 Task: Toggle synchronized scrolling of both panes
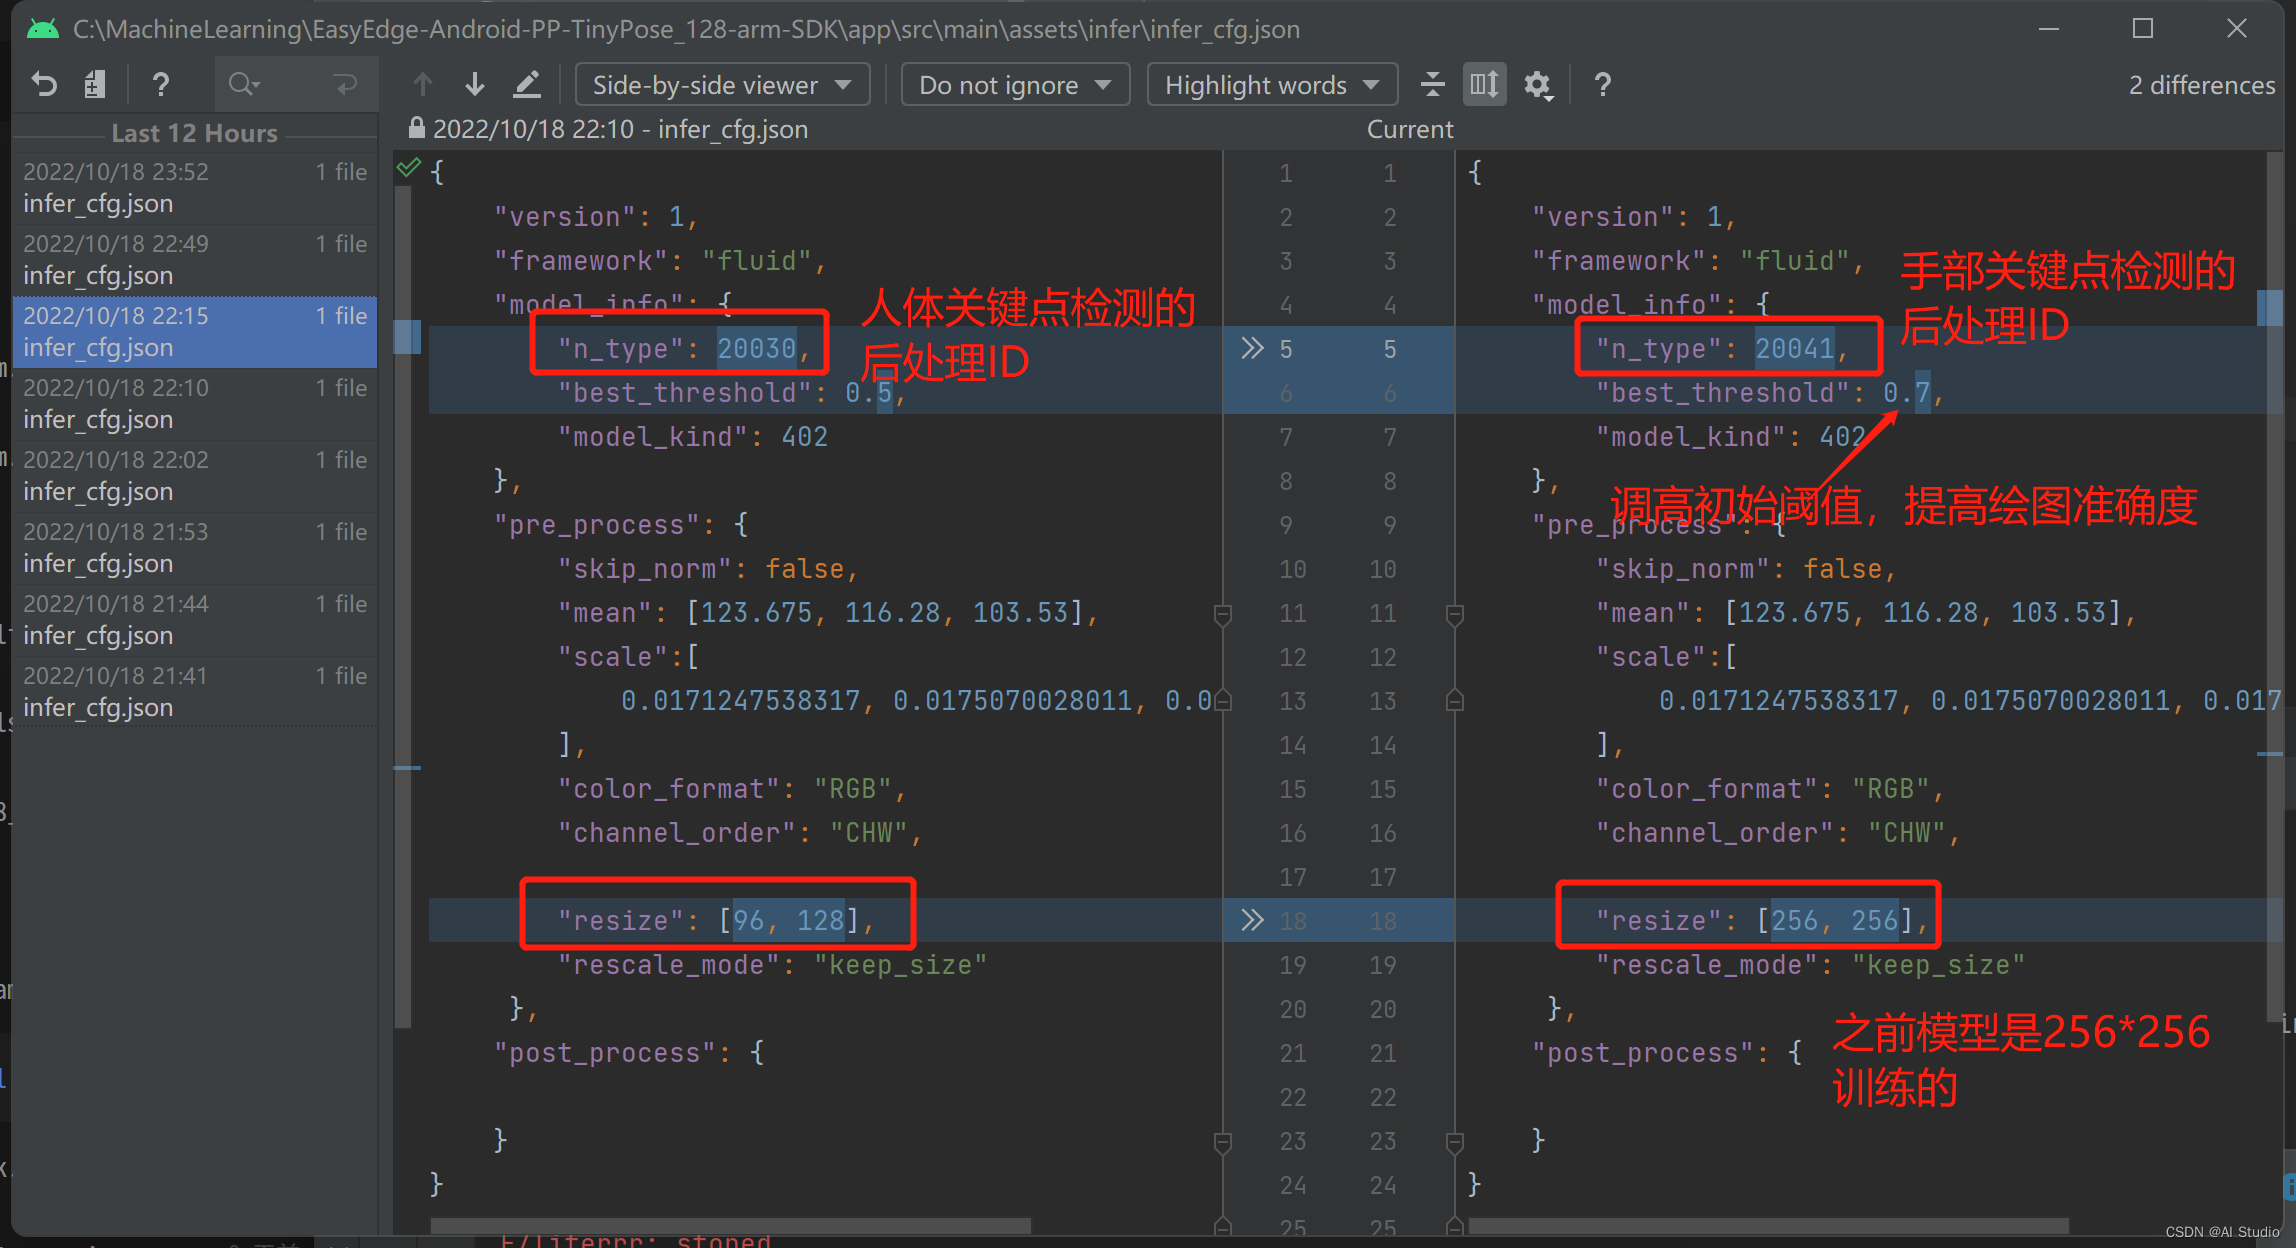point(1484,84)
